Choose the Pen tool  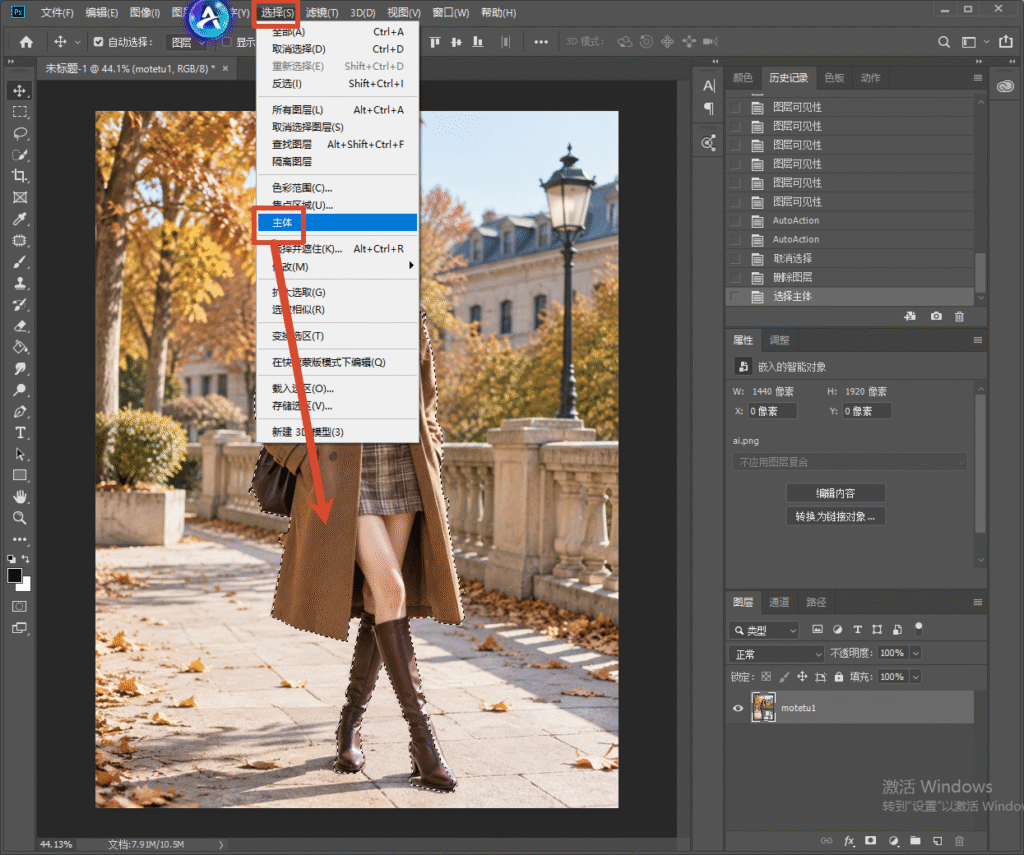(20, 411)
